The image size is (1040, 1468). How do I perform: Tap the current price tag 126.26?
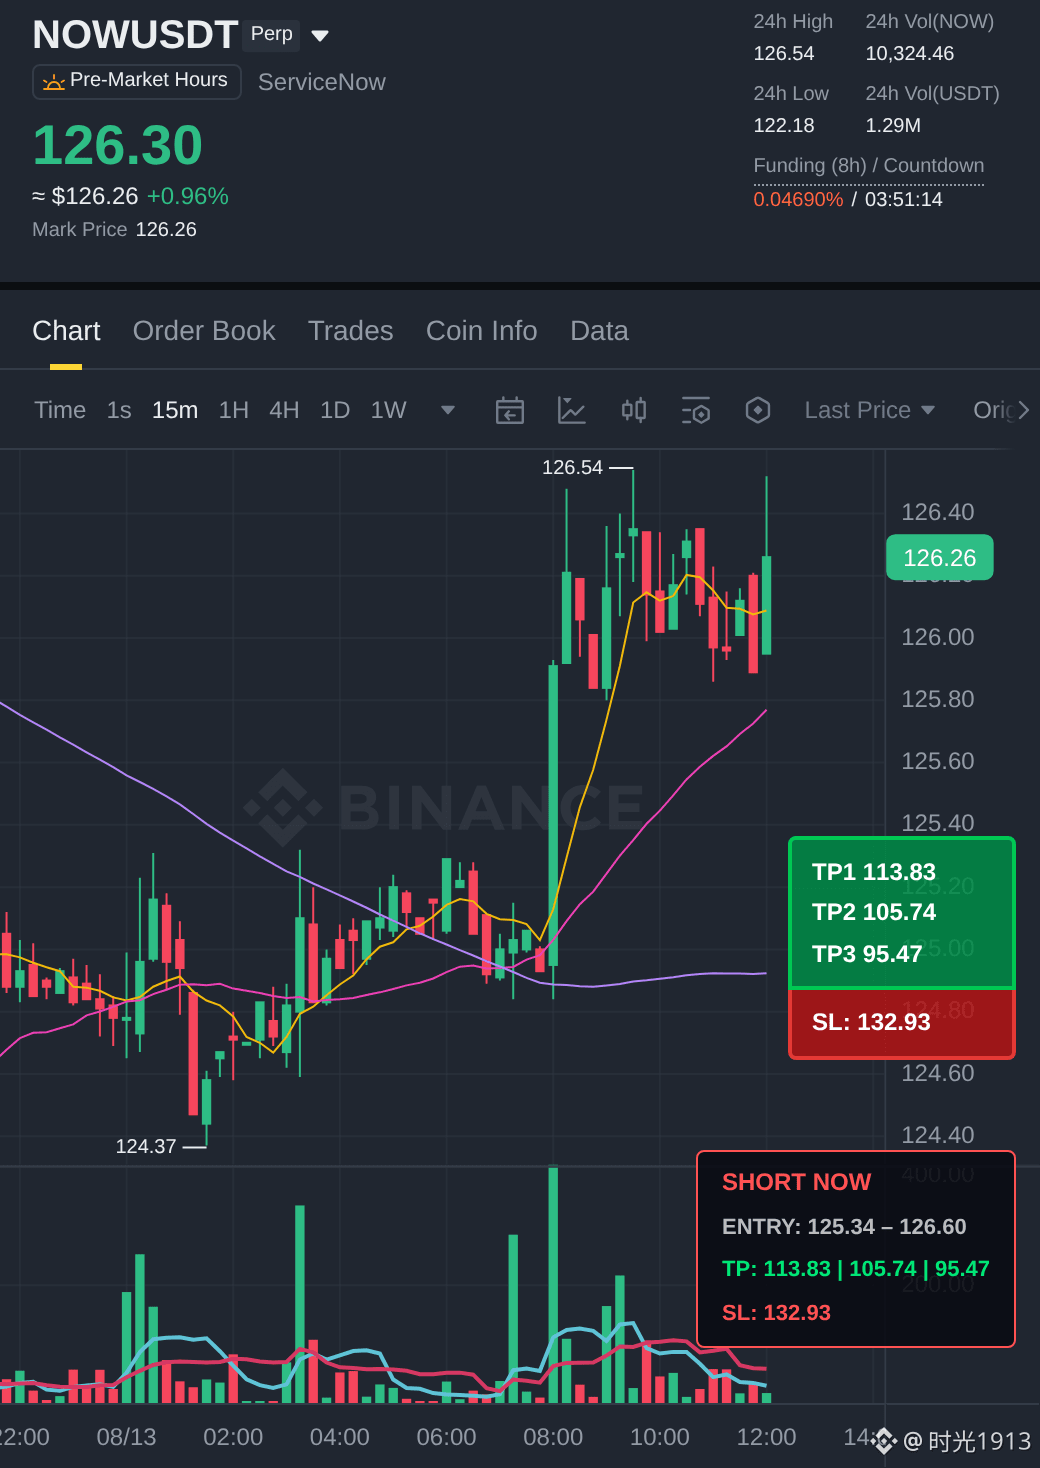[940, 558]
